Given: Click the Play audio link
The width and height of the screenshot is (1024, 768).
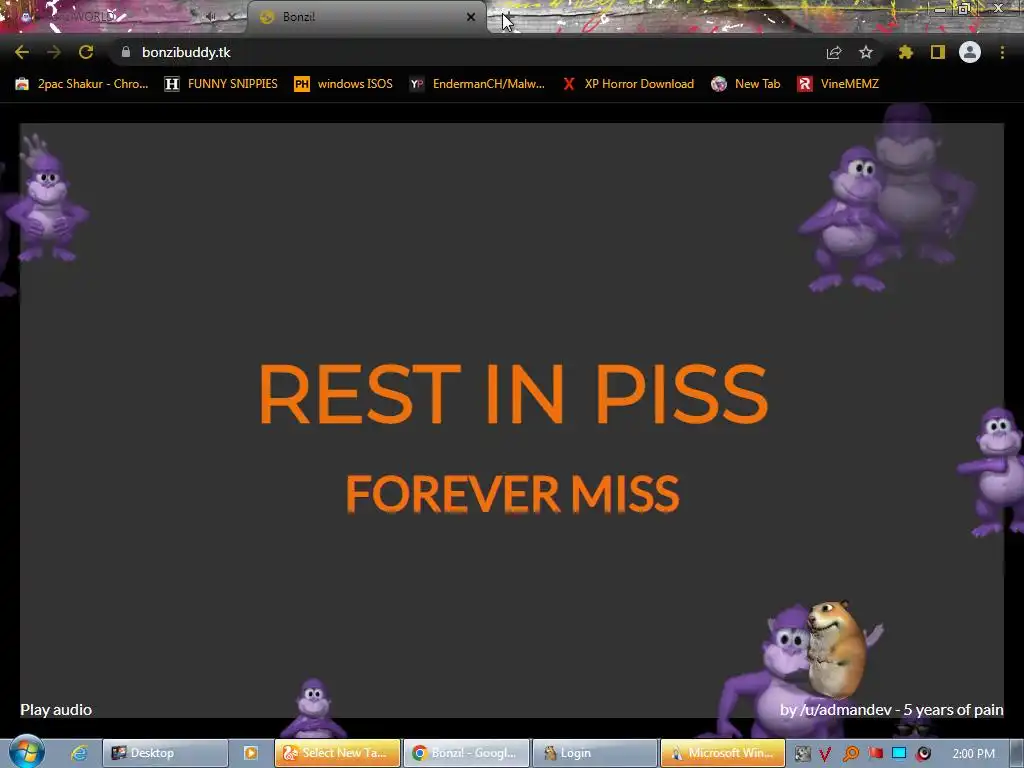Looking at the screenshot, I should click(56, 710).
